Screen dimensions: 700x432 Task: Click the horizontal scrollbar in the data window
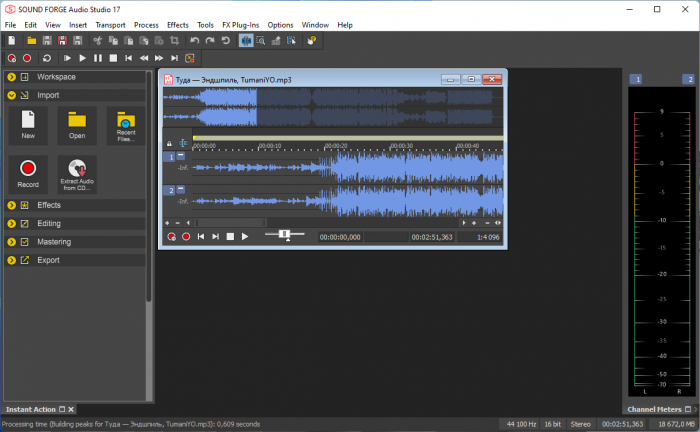[231, 223]
